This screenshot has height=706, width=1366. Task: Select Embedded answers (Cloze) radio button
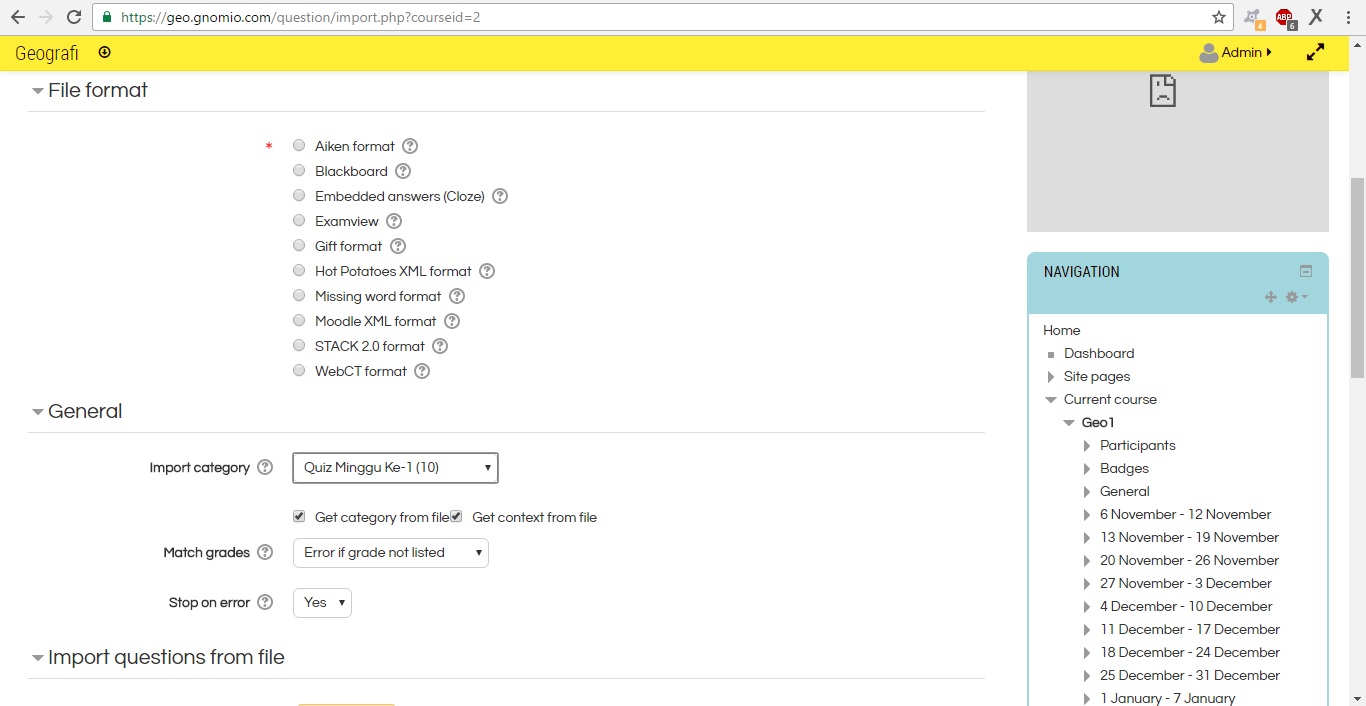(x=299, y=195)
